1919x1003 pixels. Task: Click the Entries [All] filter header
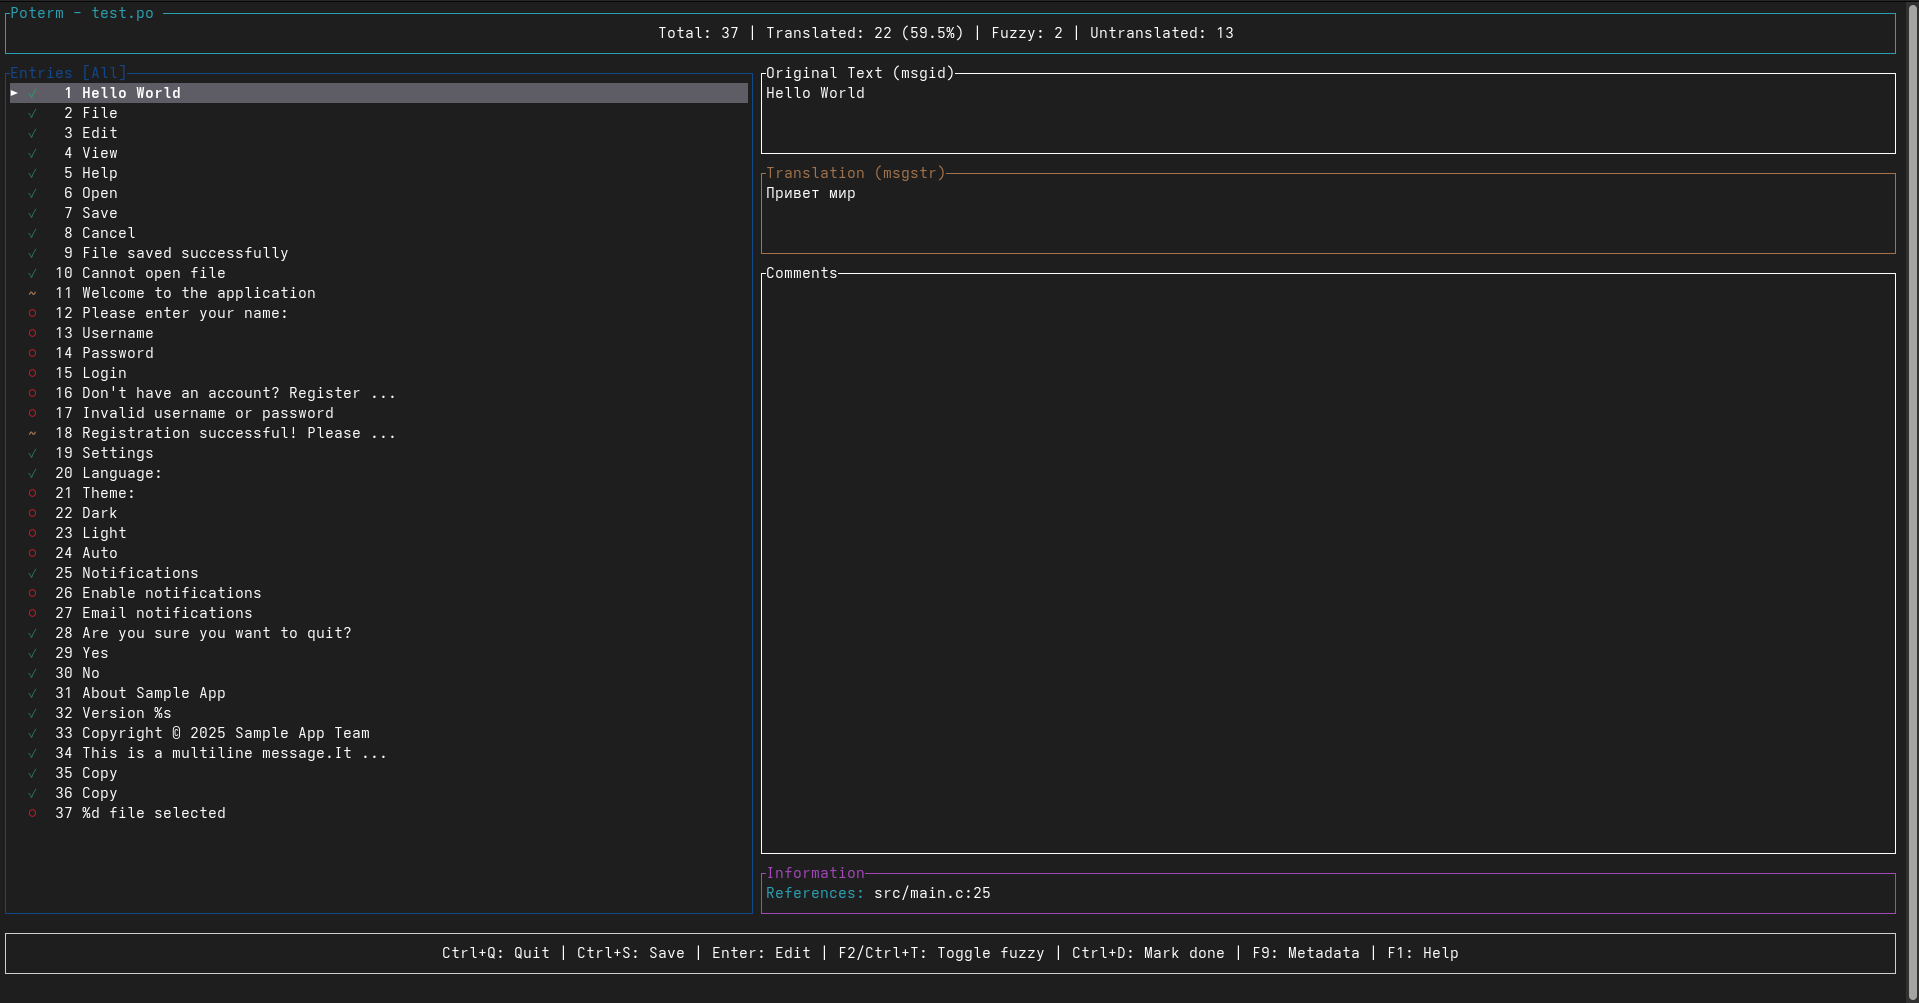tap(68, 73)
